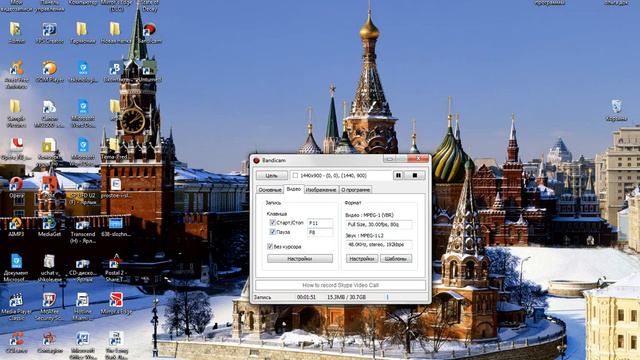Launch the Media Player Classic shortcut

(16, 306)
